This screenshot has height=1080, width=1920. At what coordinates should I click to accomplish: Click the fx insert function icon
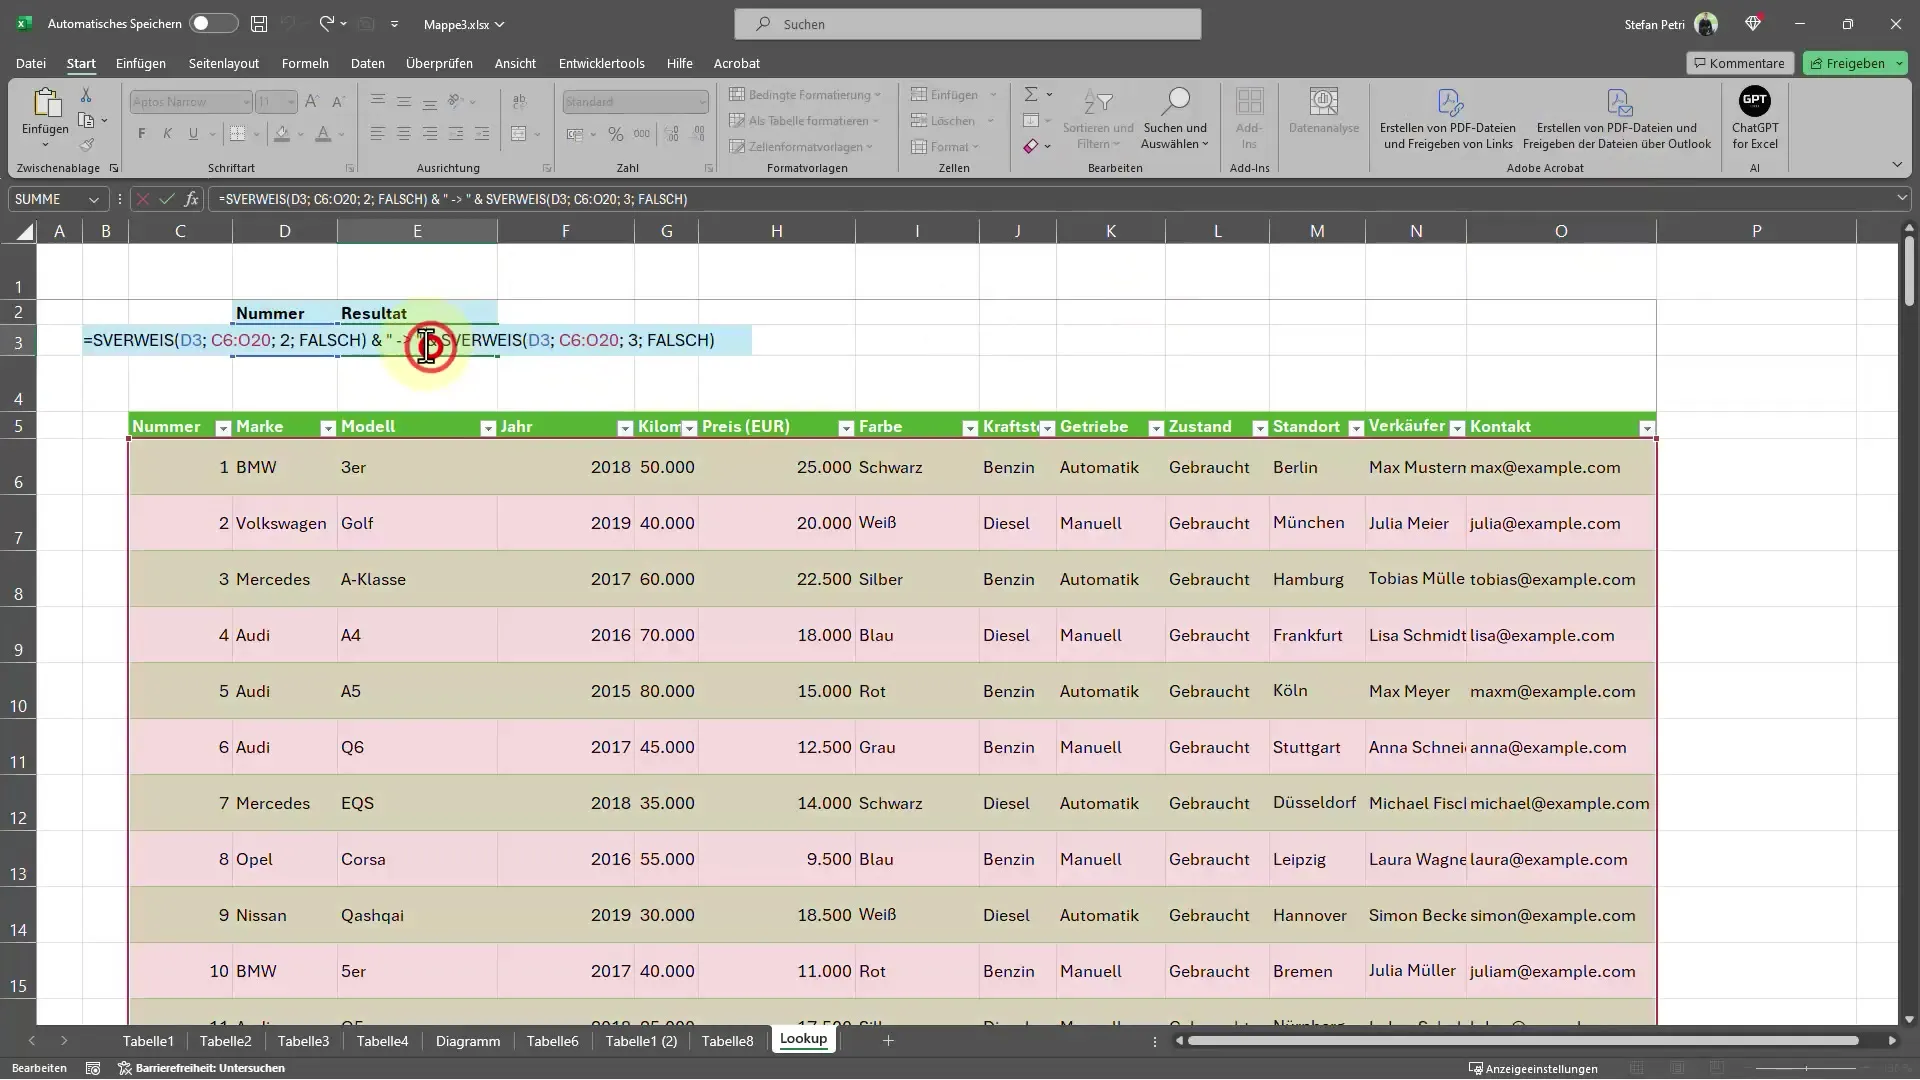pyautogui.click(x=191, y=199)
